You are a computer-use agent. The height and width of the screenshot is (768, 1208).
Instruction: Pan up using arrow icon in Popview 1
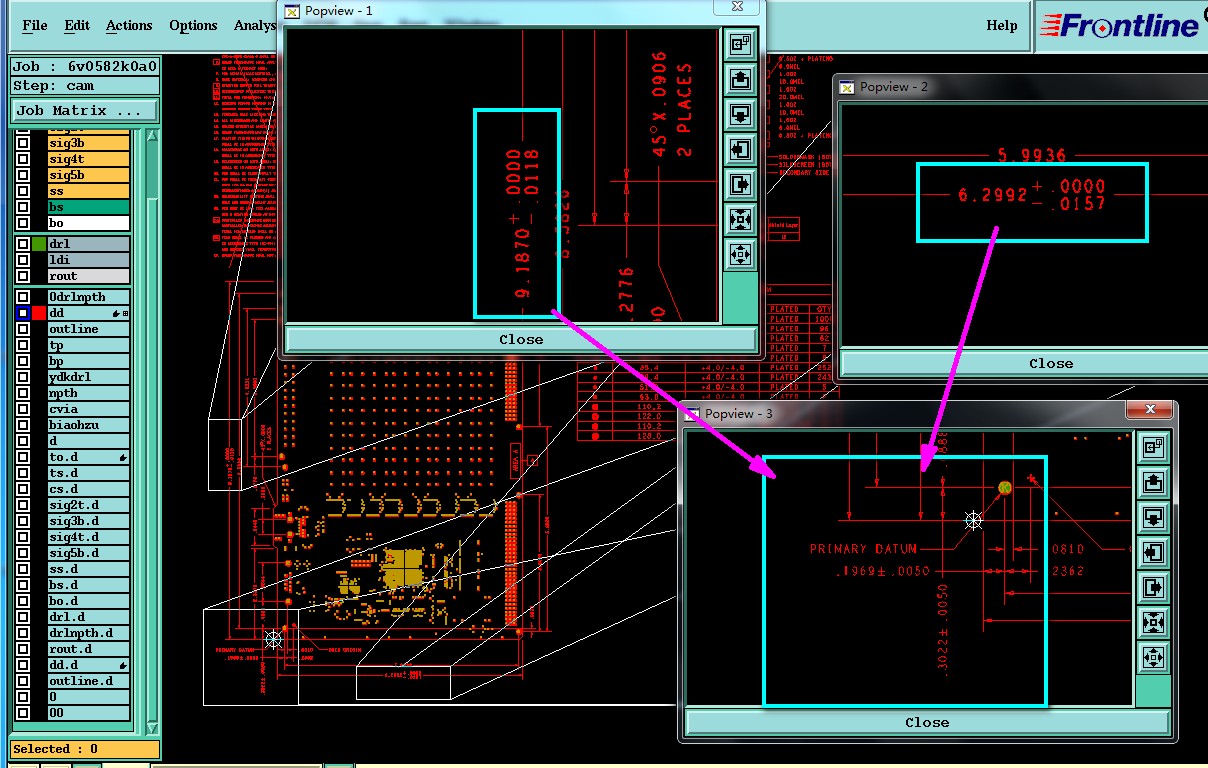click(x=740, y=79)
